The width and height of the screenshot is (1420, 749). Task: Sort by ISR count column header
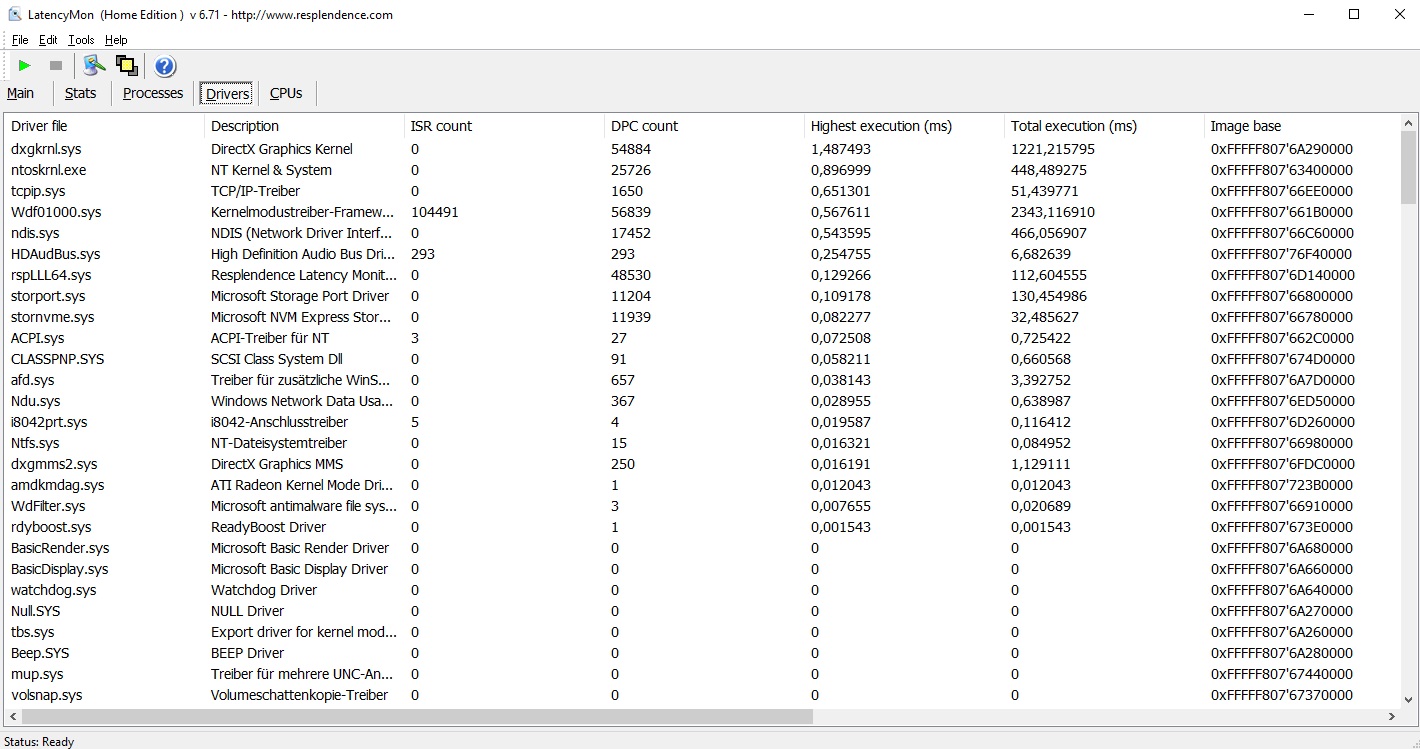504,126
